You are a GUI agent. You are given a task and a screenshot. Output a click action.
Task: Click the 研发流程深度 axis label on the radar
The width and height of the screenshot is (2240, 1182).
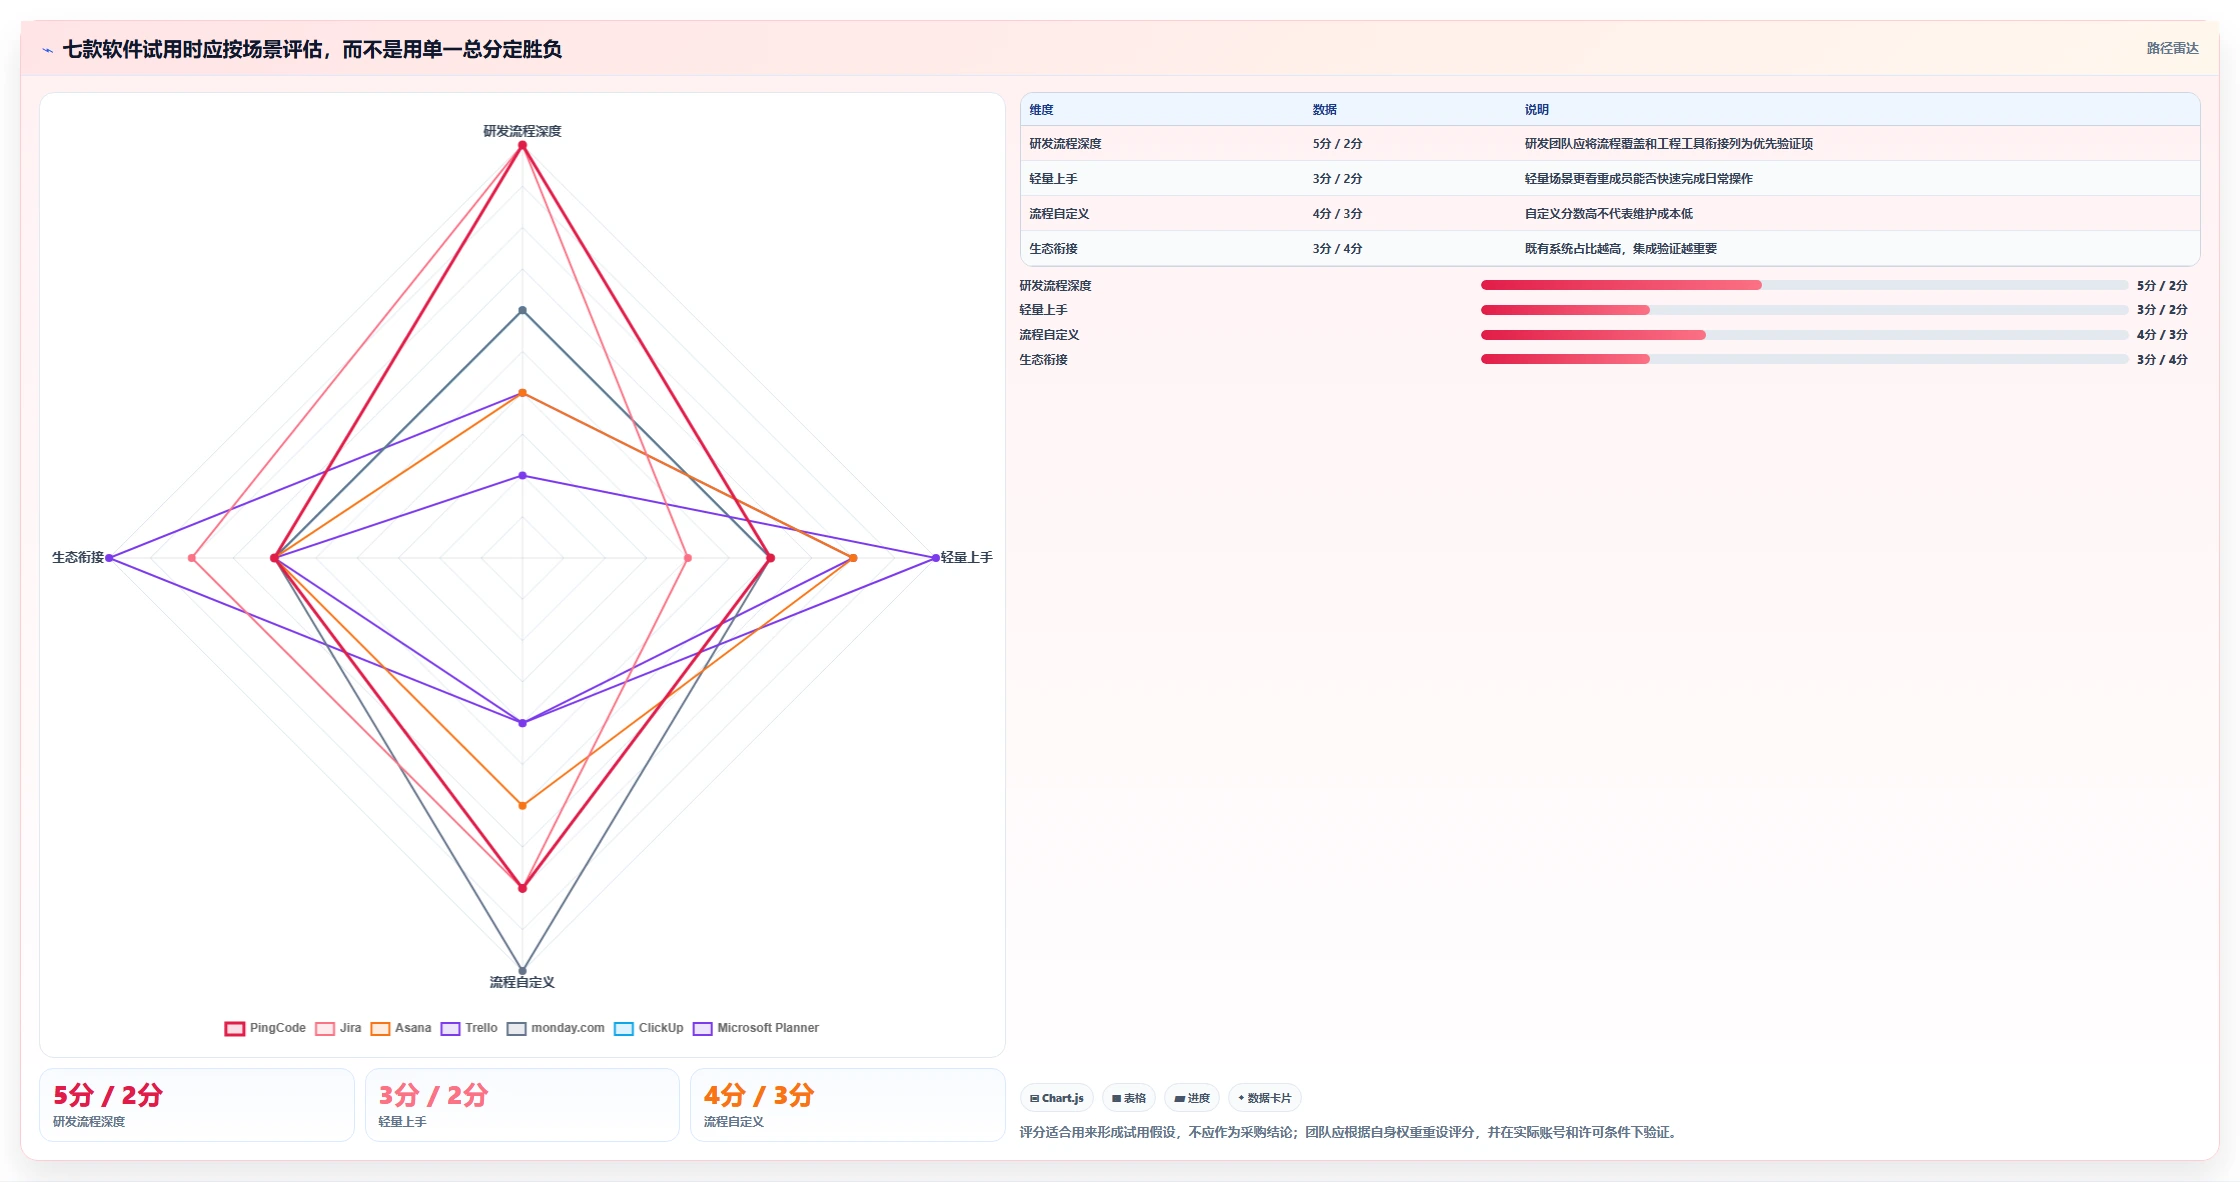point(522,131)
